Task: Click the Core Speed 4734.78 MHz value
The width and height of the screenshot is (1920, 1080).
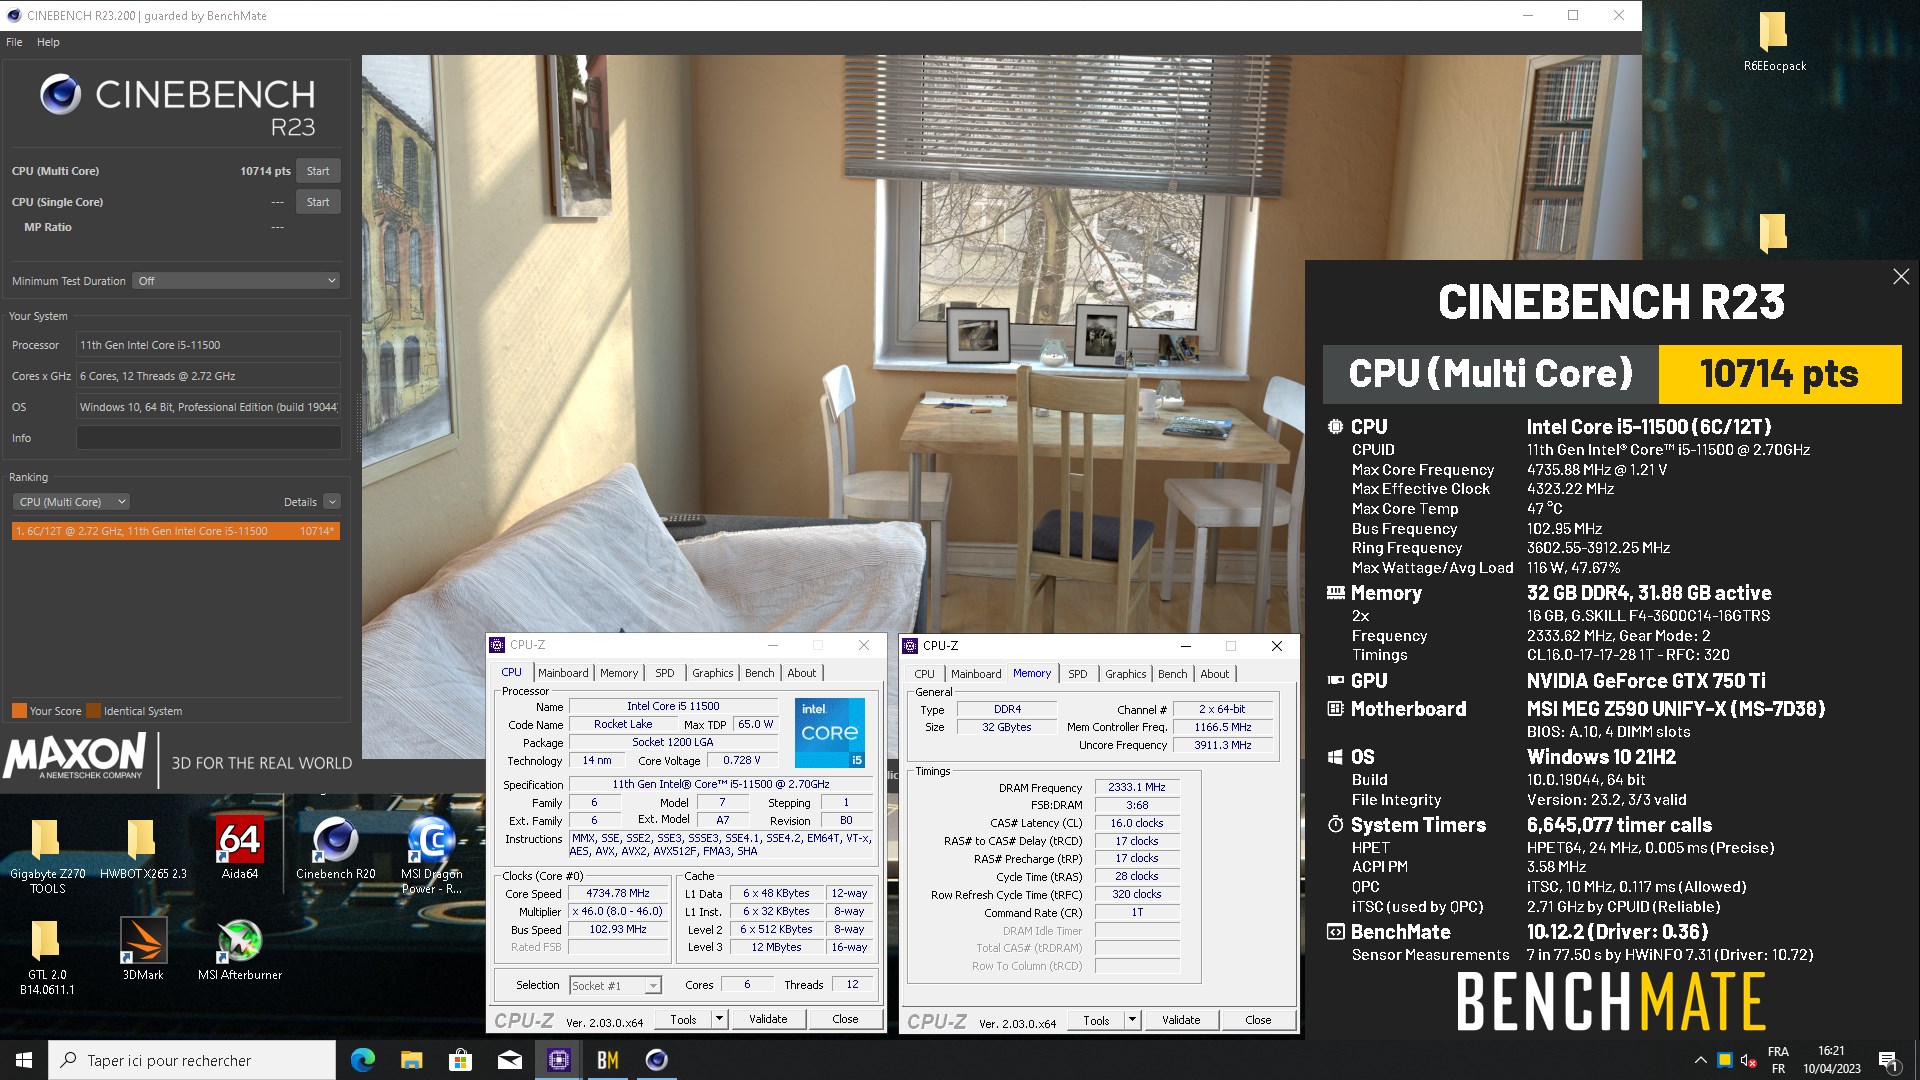Action: tap(618, 894)
